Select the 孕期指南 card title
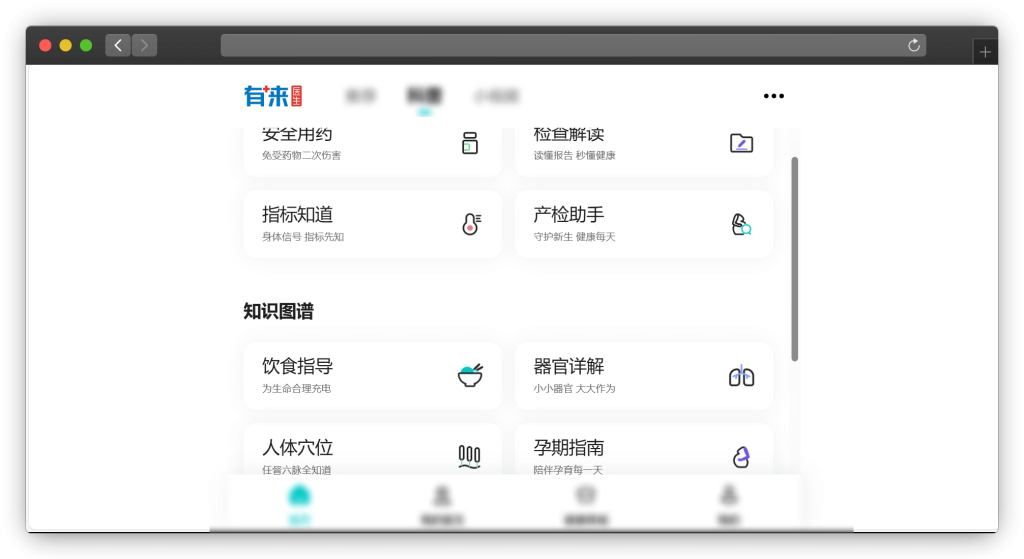The height and width of the screenshot is (559, 1024). pyautogui.click(x=569, y=447)
